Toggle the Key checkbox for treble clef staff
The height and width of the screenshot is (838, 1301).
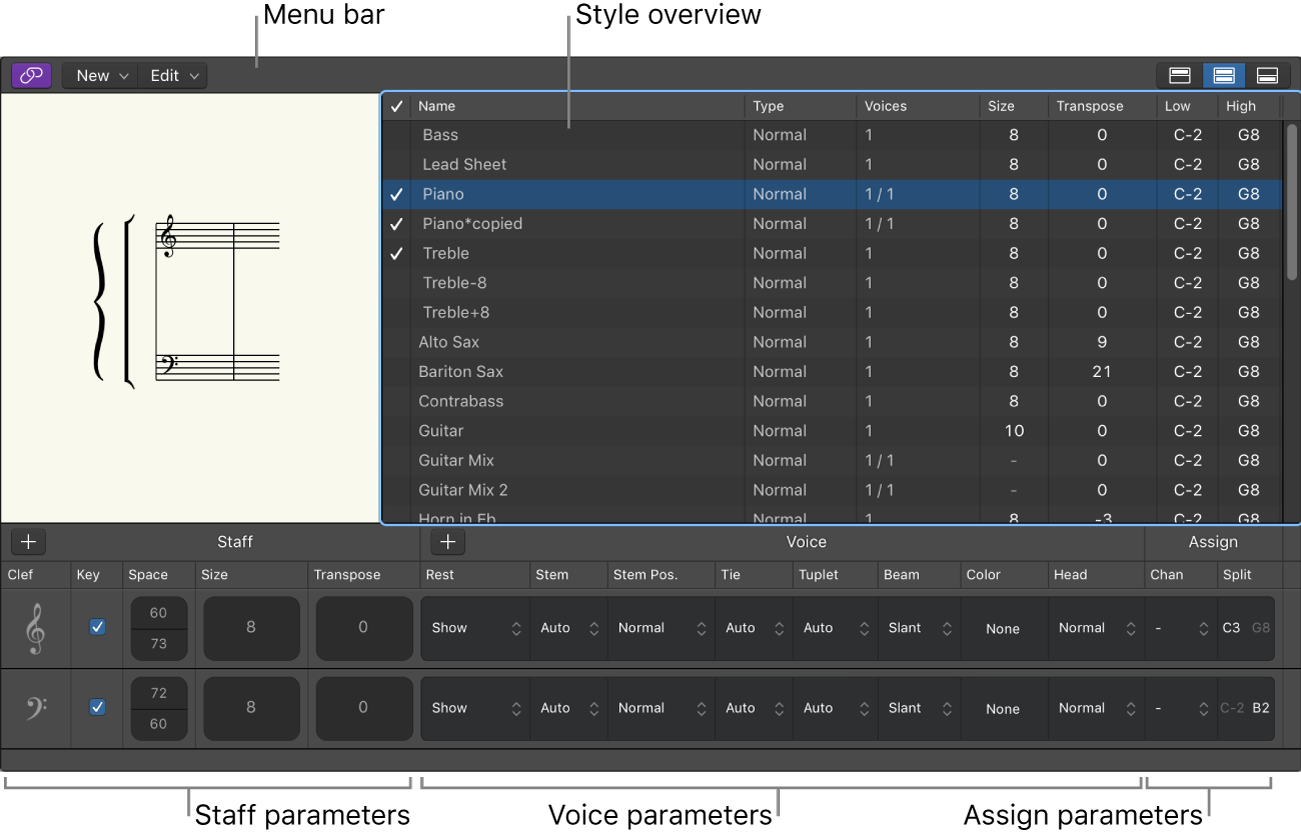(97, 627)
